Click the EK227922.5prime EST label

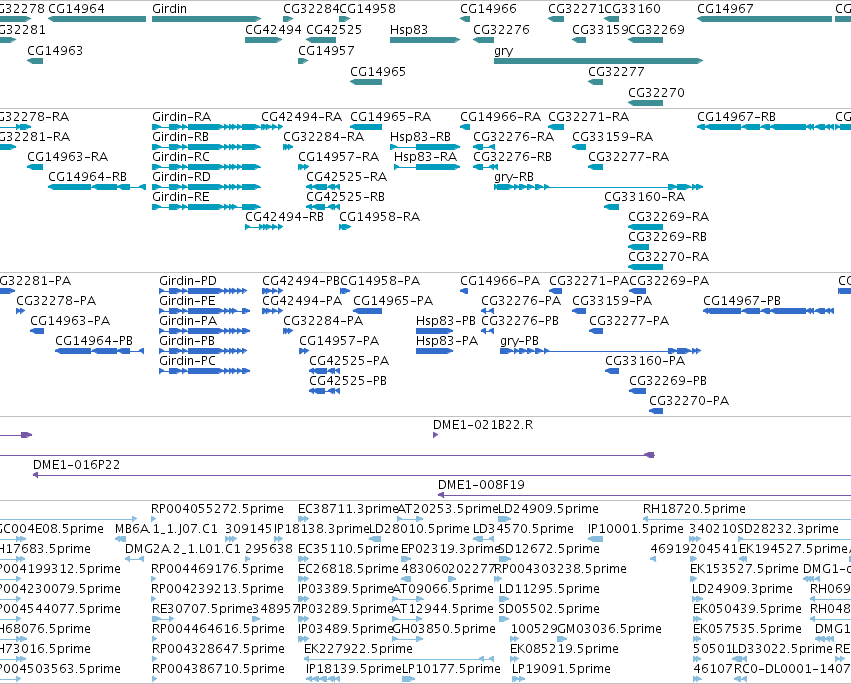coord(358,649)
